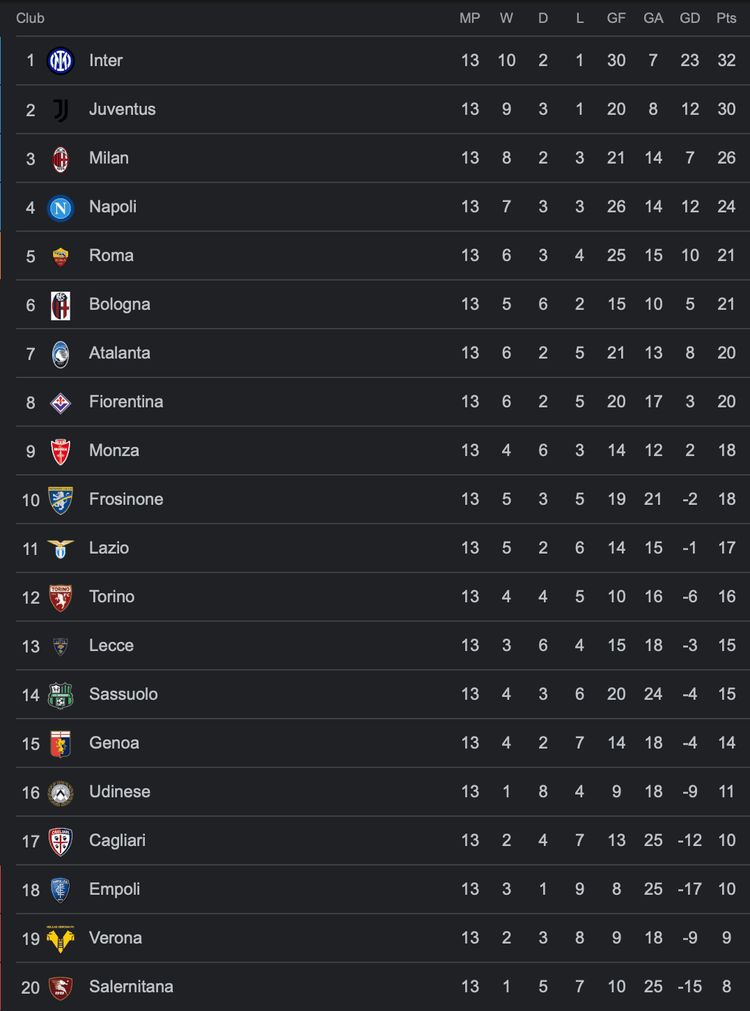Click the Inter club crest icon
Viewport: 750px width, 1011px height.
click(x=61, y=61)
